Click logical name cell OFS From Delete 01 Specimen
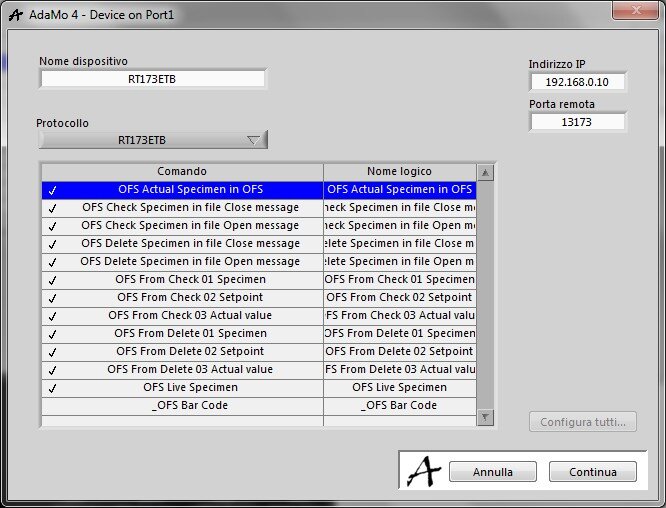Image resolution: width=666 pixels, height=508 pixels. (400, 334)
